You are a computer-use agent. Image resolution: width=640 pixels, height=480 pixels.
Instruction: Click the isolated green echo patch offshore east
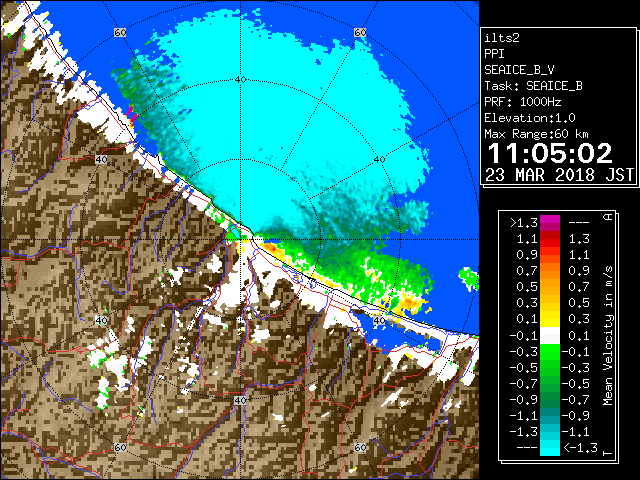click(x=469, y=279)
